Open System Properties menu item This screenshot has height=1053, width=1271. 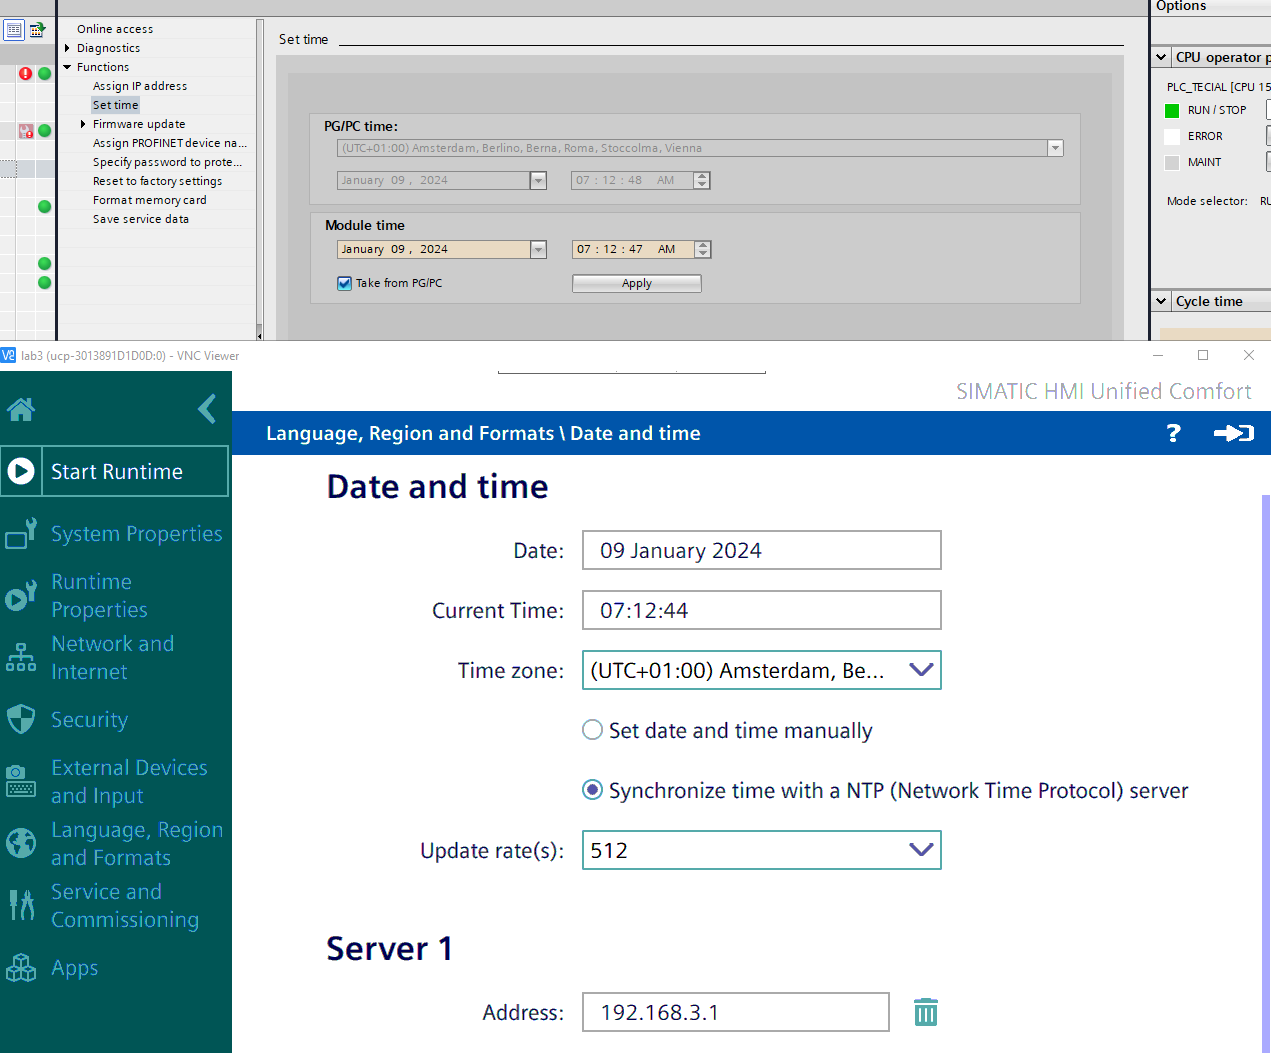(136, 534)
